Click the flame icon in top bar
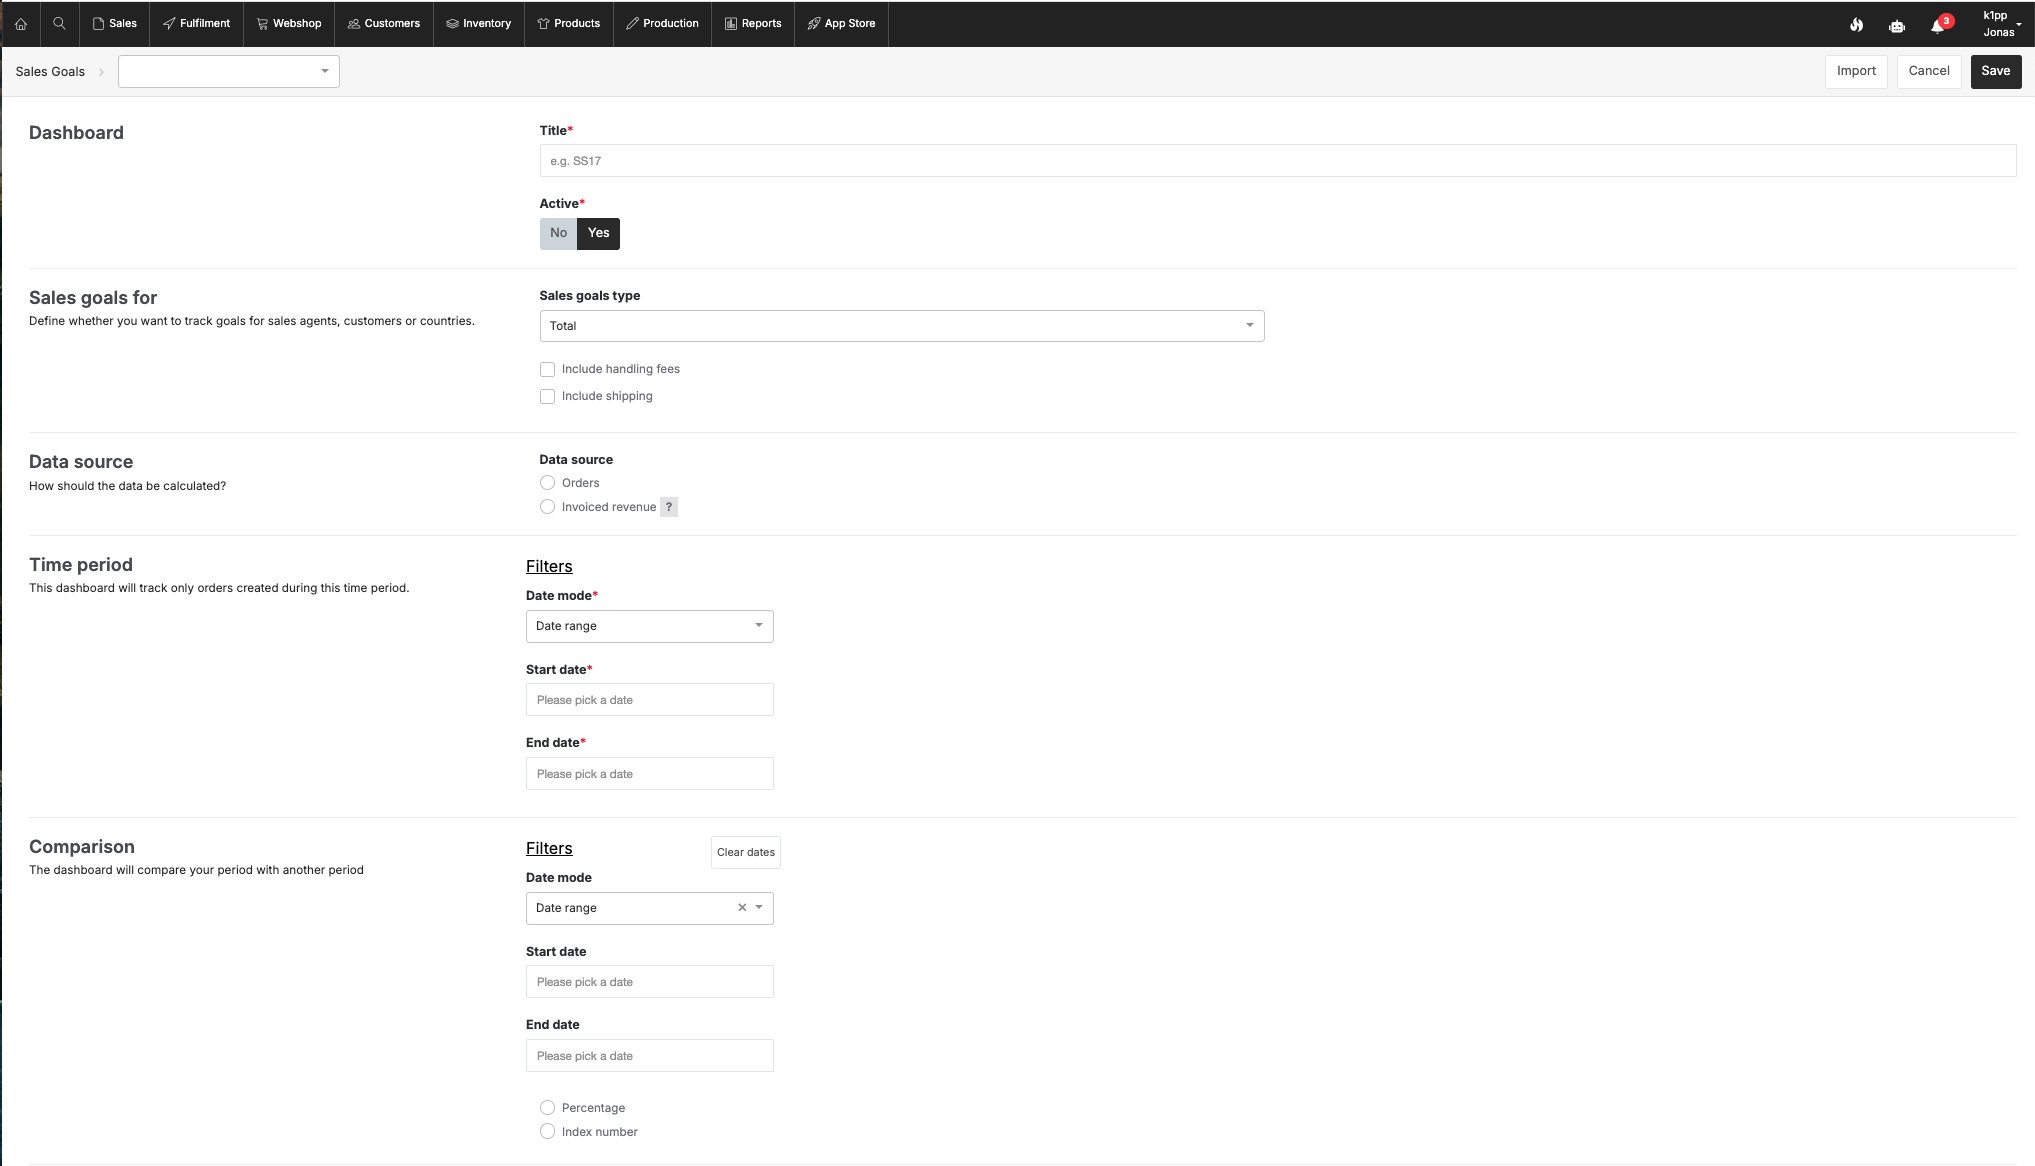 pos(1856,25)
